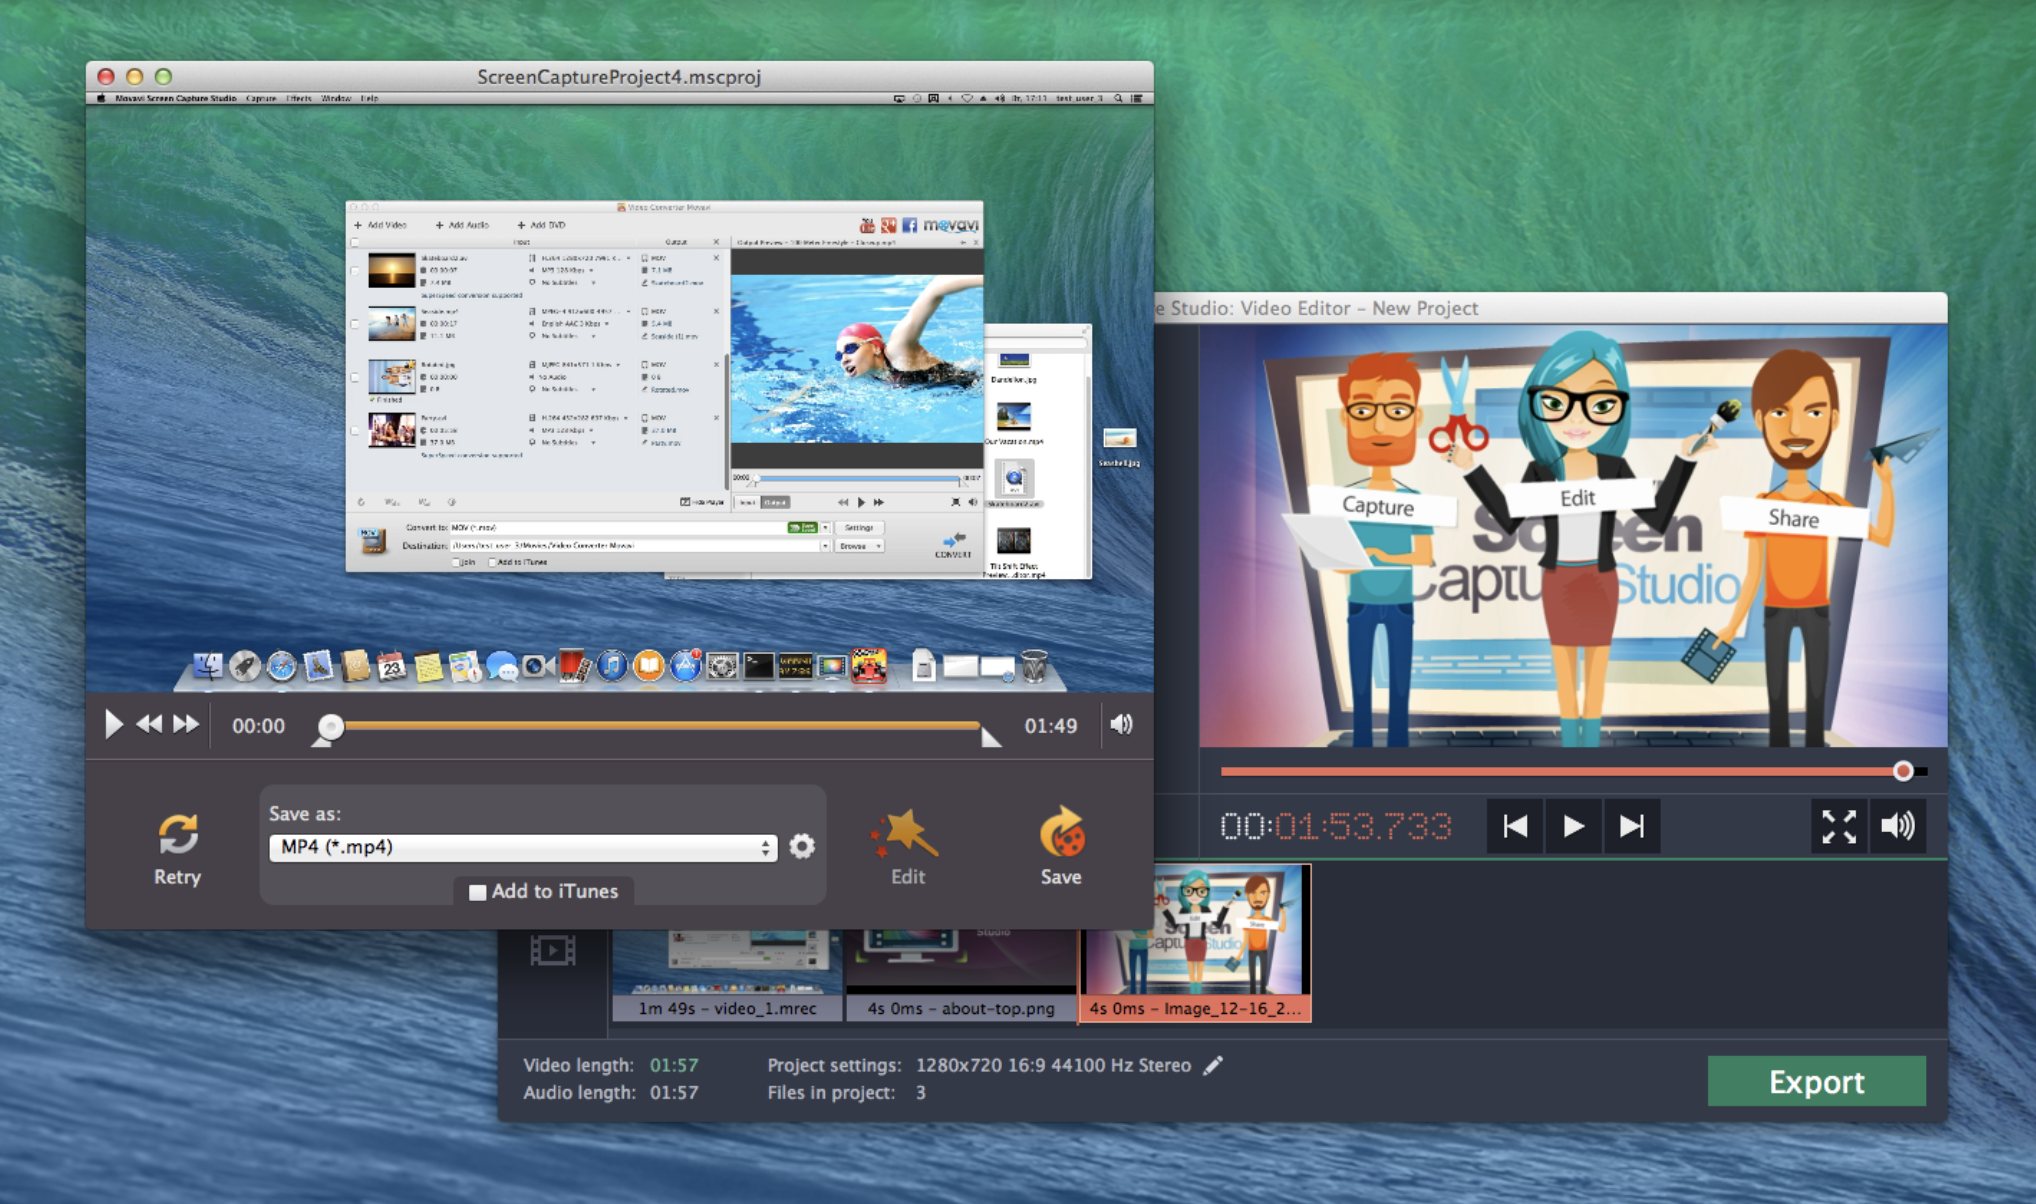Toggle fullscreen preview in Video Editor
Viewport: 2036px width, 1204px height.
pyautogui.click(x=1838, y=826)
